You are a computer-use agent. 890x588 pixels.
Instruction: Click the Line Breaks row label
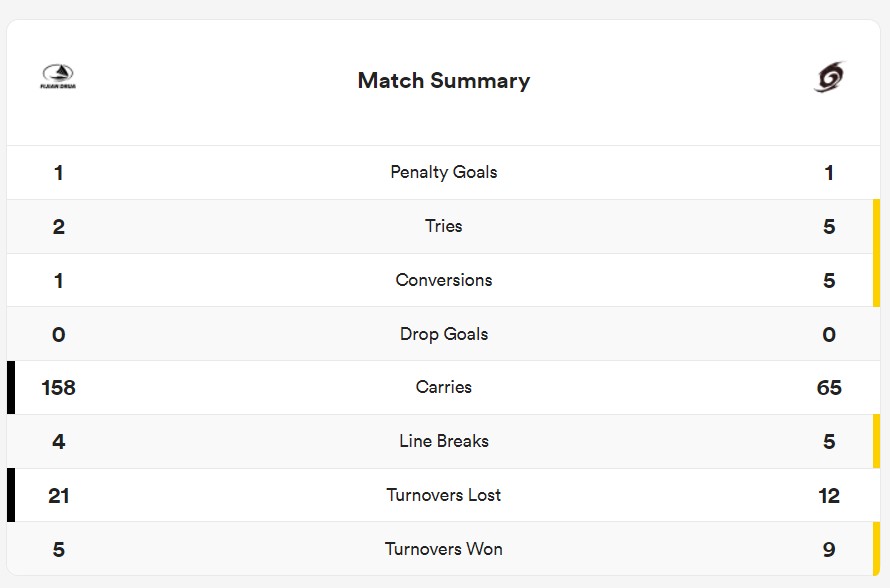(444, 441)
